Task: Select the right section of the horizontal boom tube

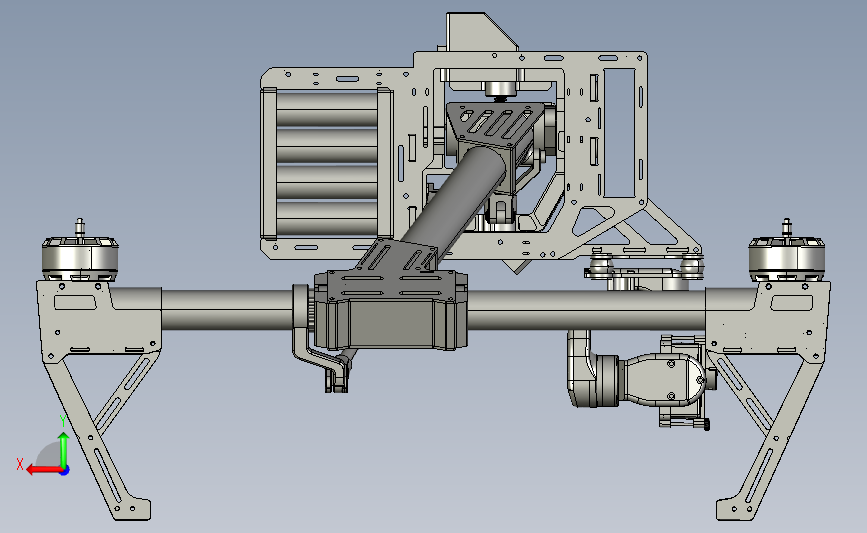Action: click(x=587, y=309)
